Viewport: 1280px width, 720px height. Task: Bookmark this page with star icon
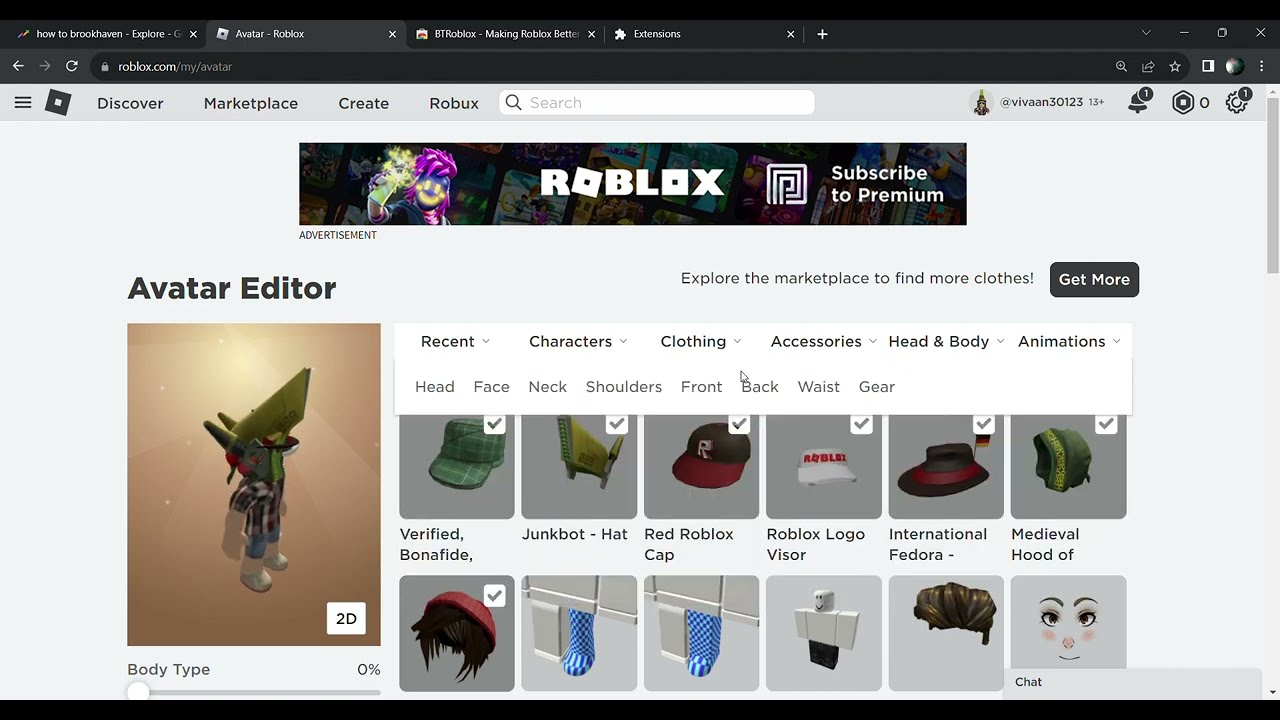pos(1175,66)
